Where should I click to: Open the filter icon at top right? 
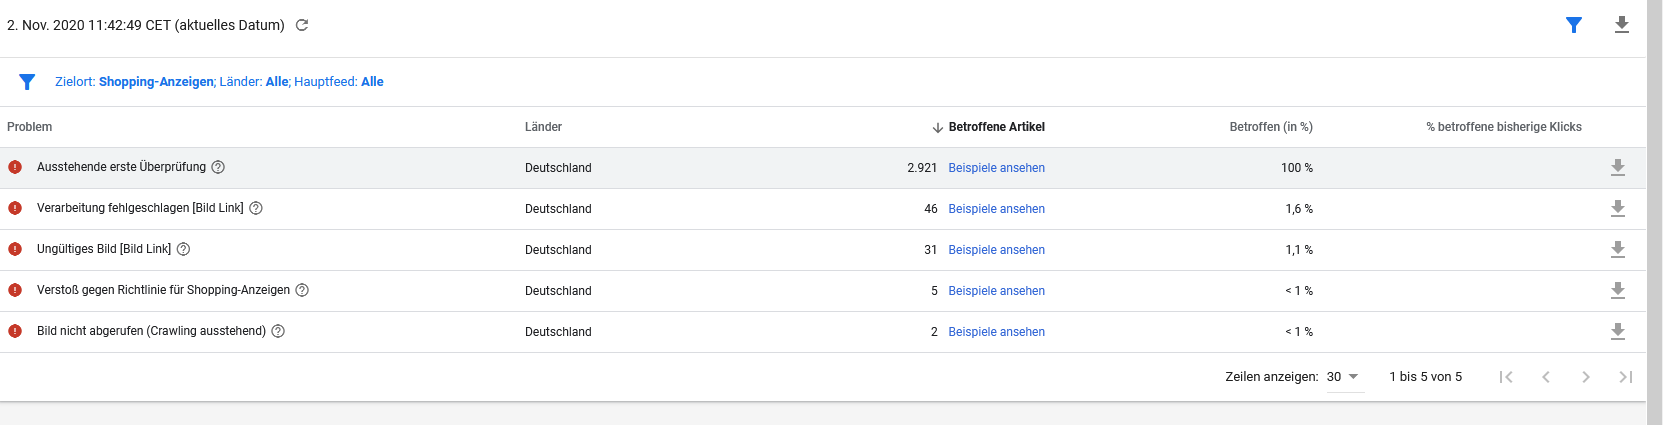tap(1573, 25)
